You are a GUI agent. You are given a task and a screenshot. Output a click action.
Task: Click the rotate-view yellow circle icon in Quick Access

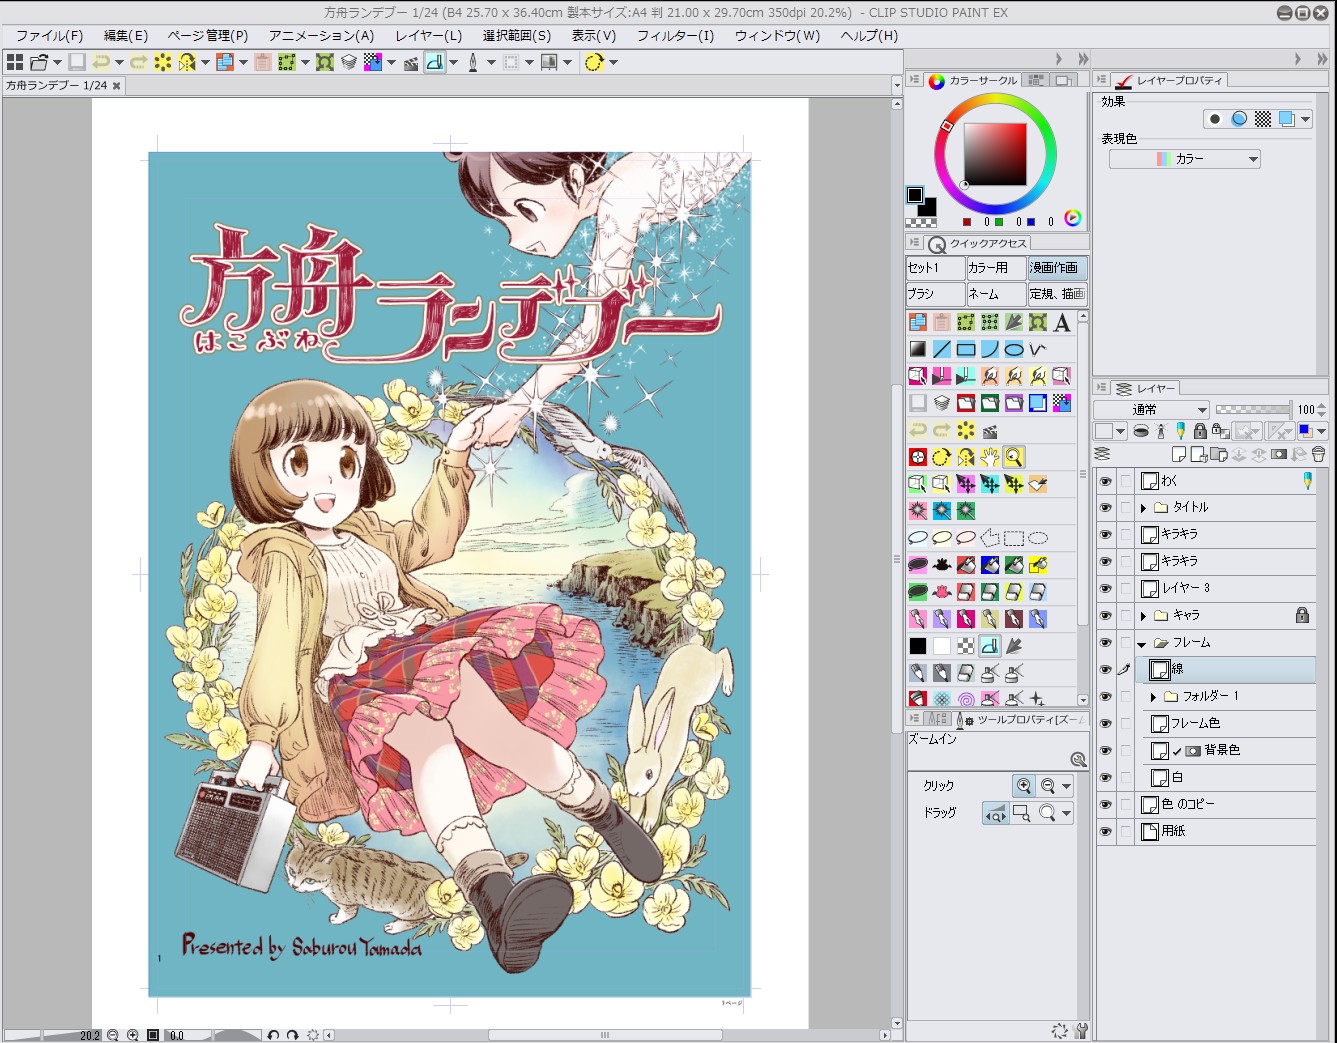click(x=942, y=457)
